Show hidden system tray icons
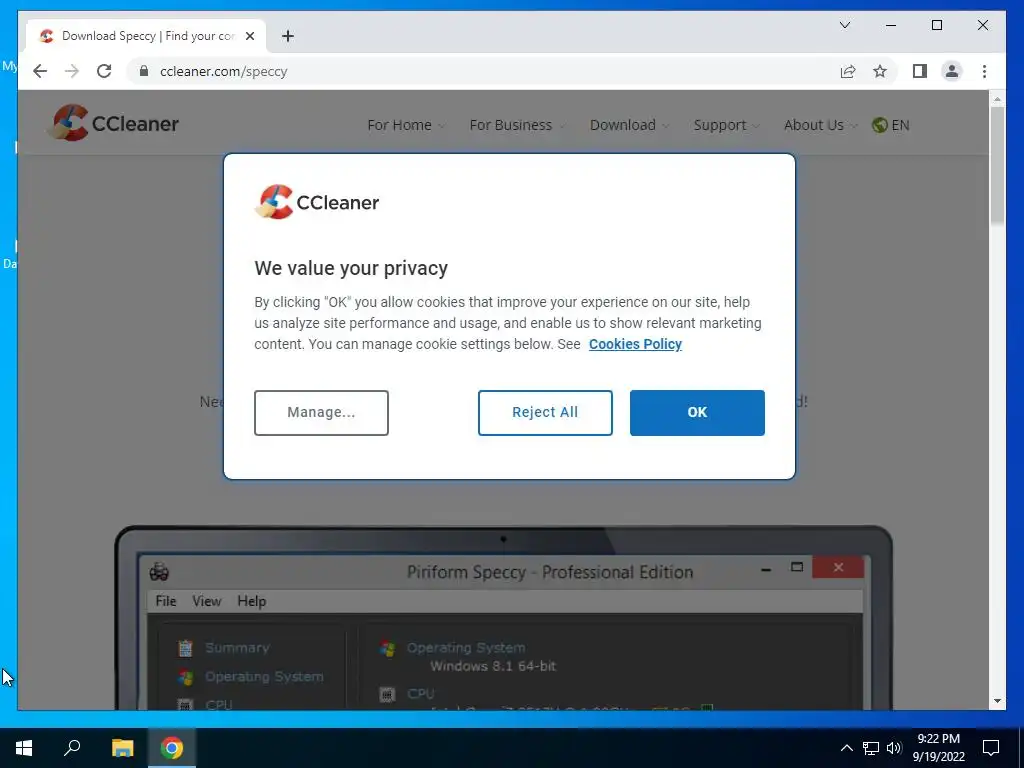The image size is (1024, 768). tap(846, 748)
